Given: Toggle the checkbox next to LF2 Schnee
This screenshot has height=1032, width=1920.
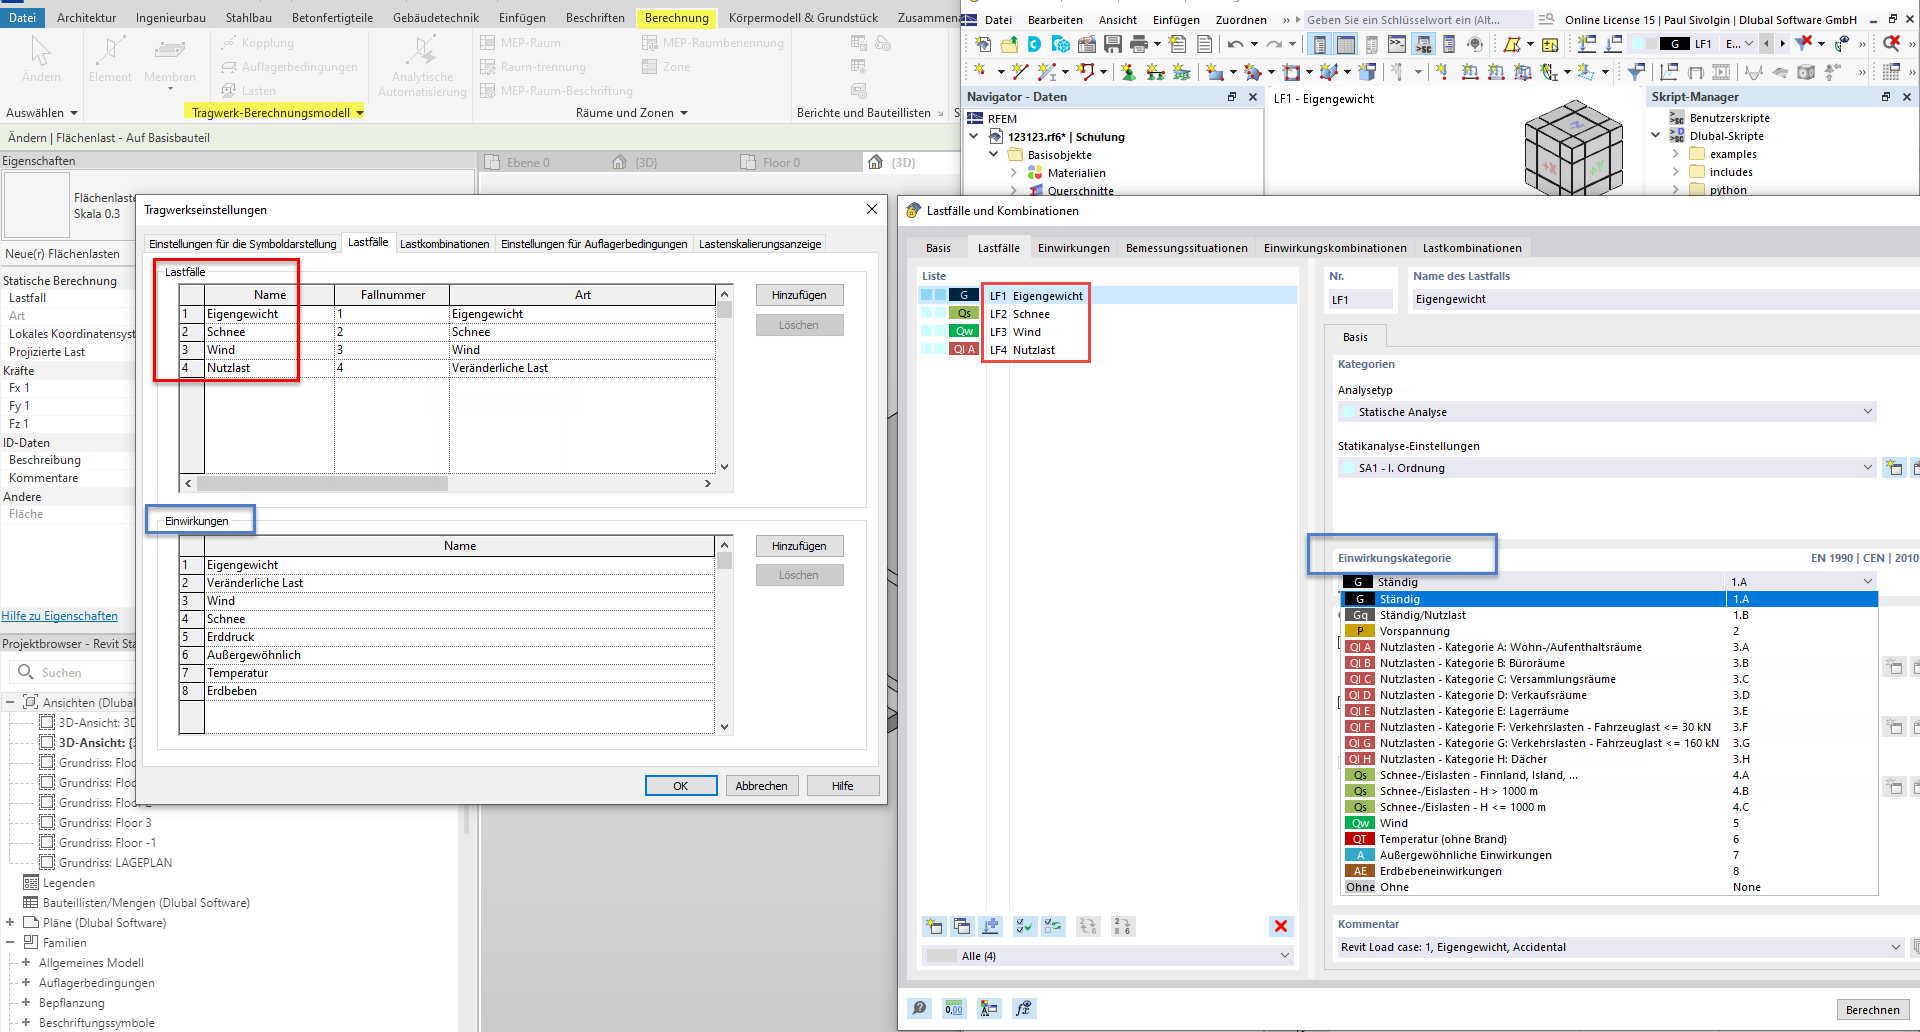Looking at the screenshot, I should pyautogui.click(x=928, y=313).
